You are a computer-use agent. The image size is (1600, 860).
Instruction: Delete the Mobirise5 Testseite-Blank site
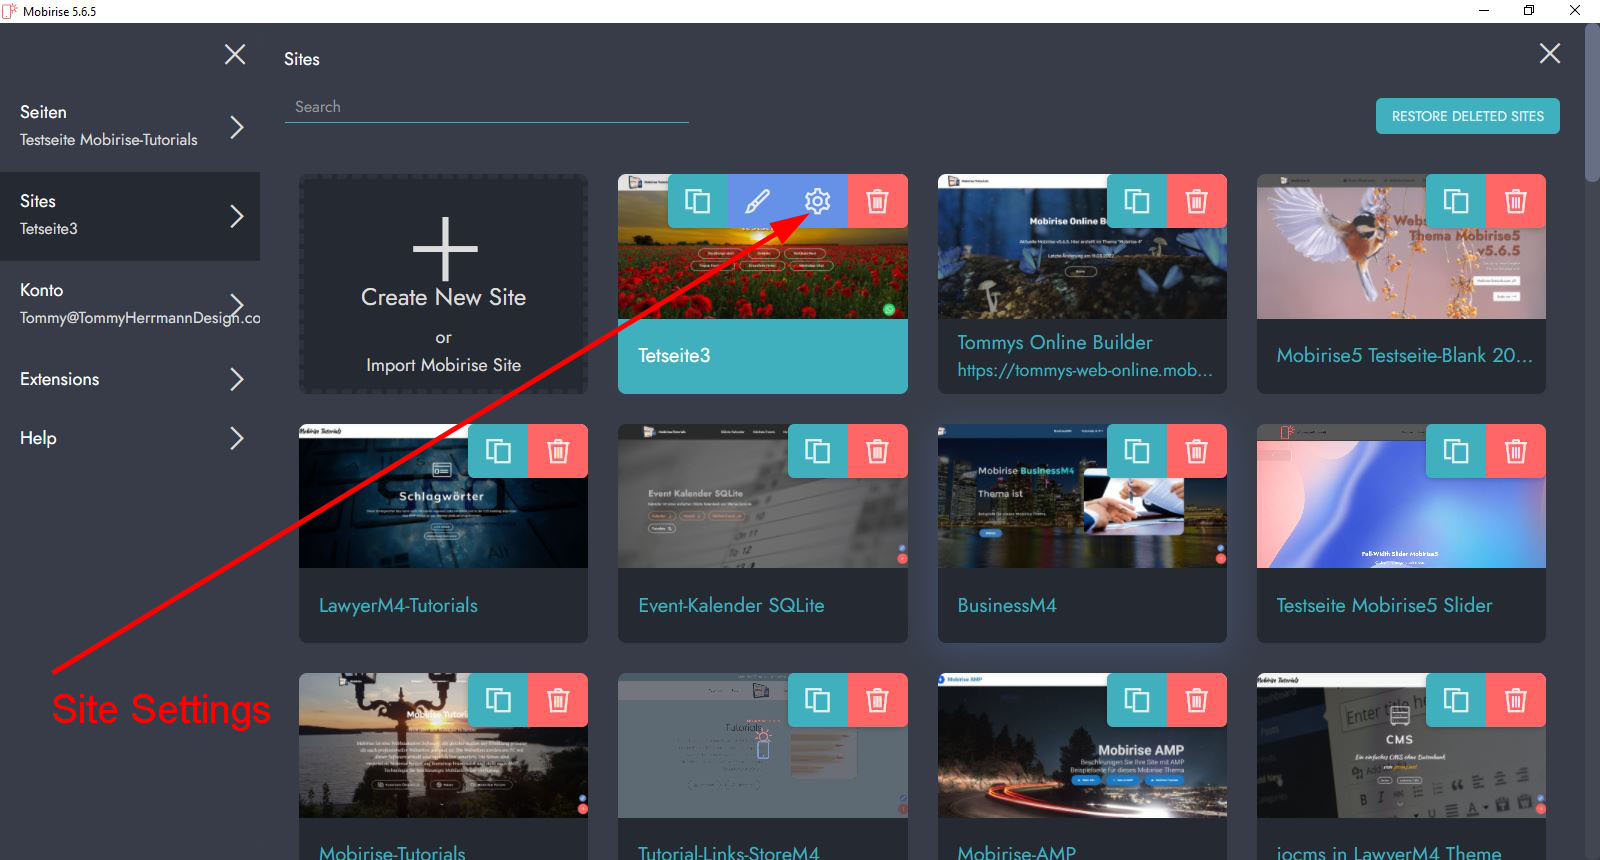pos(1515,201)
